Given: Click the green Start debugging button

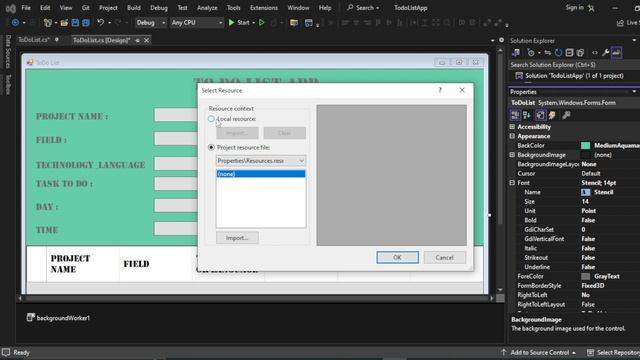Looking at the screenshot, I should 239,23.
